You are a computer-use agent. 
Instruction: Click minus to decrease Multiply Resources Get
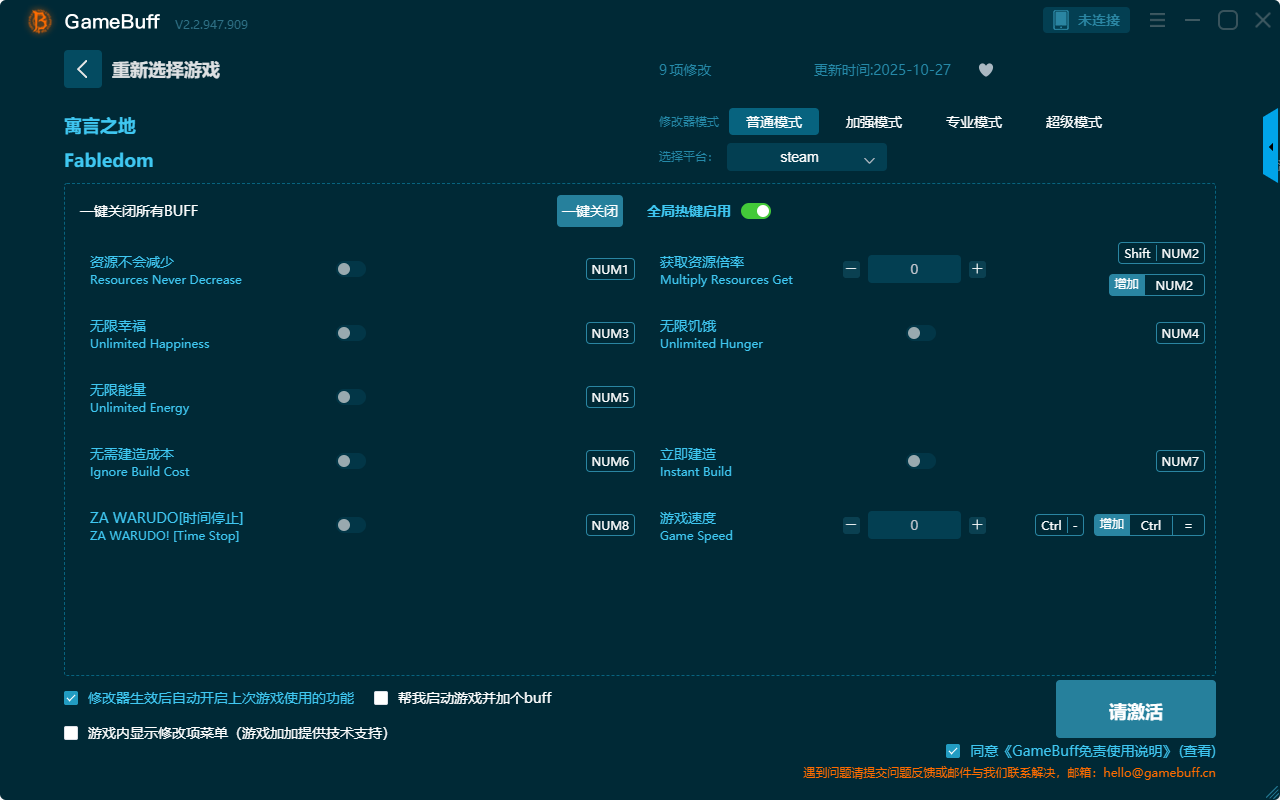(x=851, y=269)
